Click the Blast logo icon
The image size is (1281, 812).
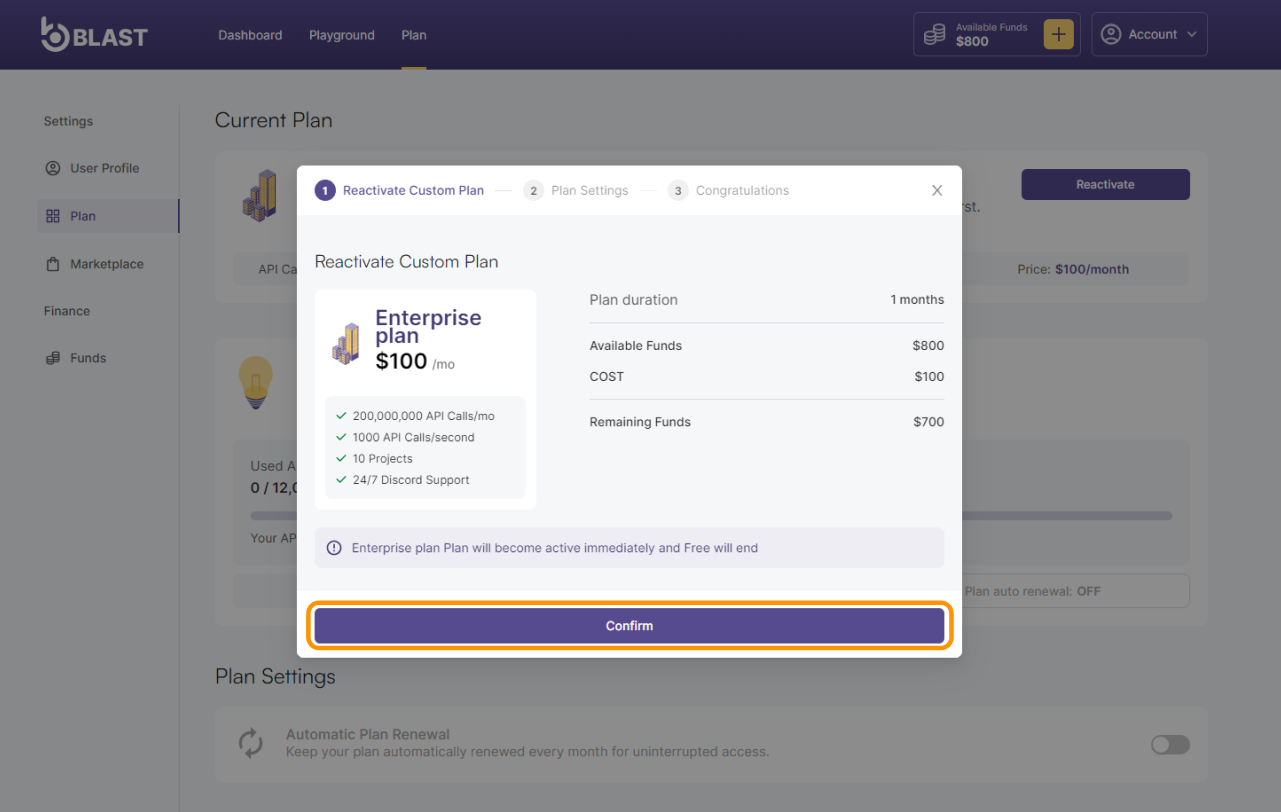pyautogui.click(x=56, y=35)
